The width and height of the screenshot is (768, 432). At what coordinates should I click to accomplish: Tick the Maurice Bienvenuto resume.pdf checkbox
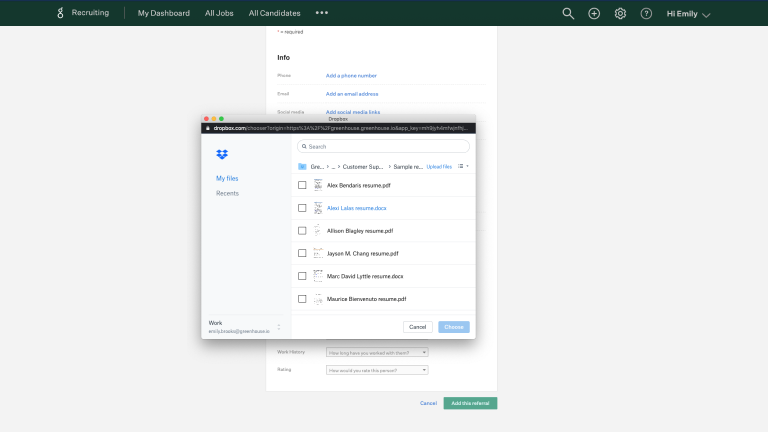(302, 298)
